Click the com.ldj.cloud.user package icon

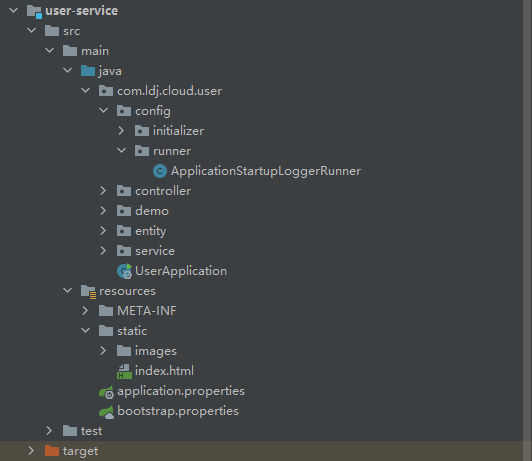tap(106, 91)
